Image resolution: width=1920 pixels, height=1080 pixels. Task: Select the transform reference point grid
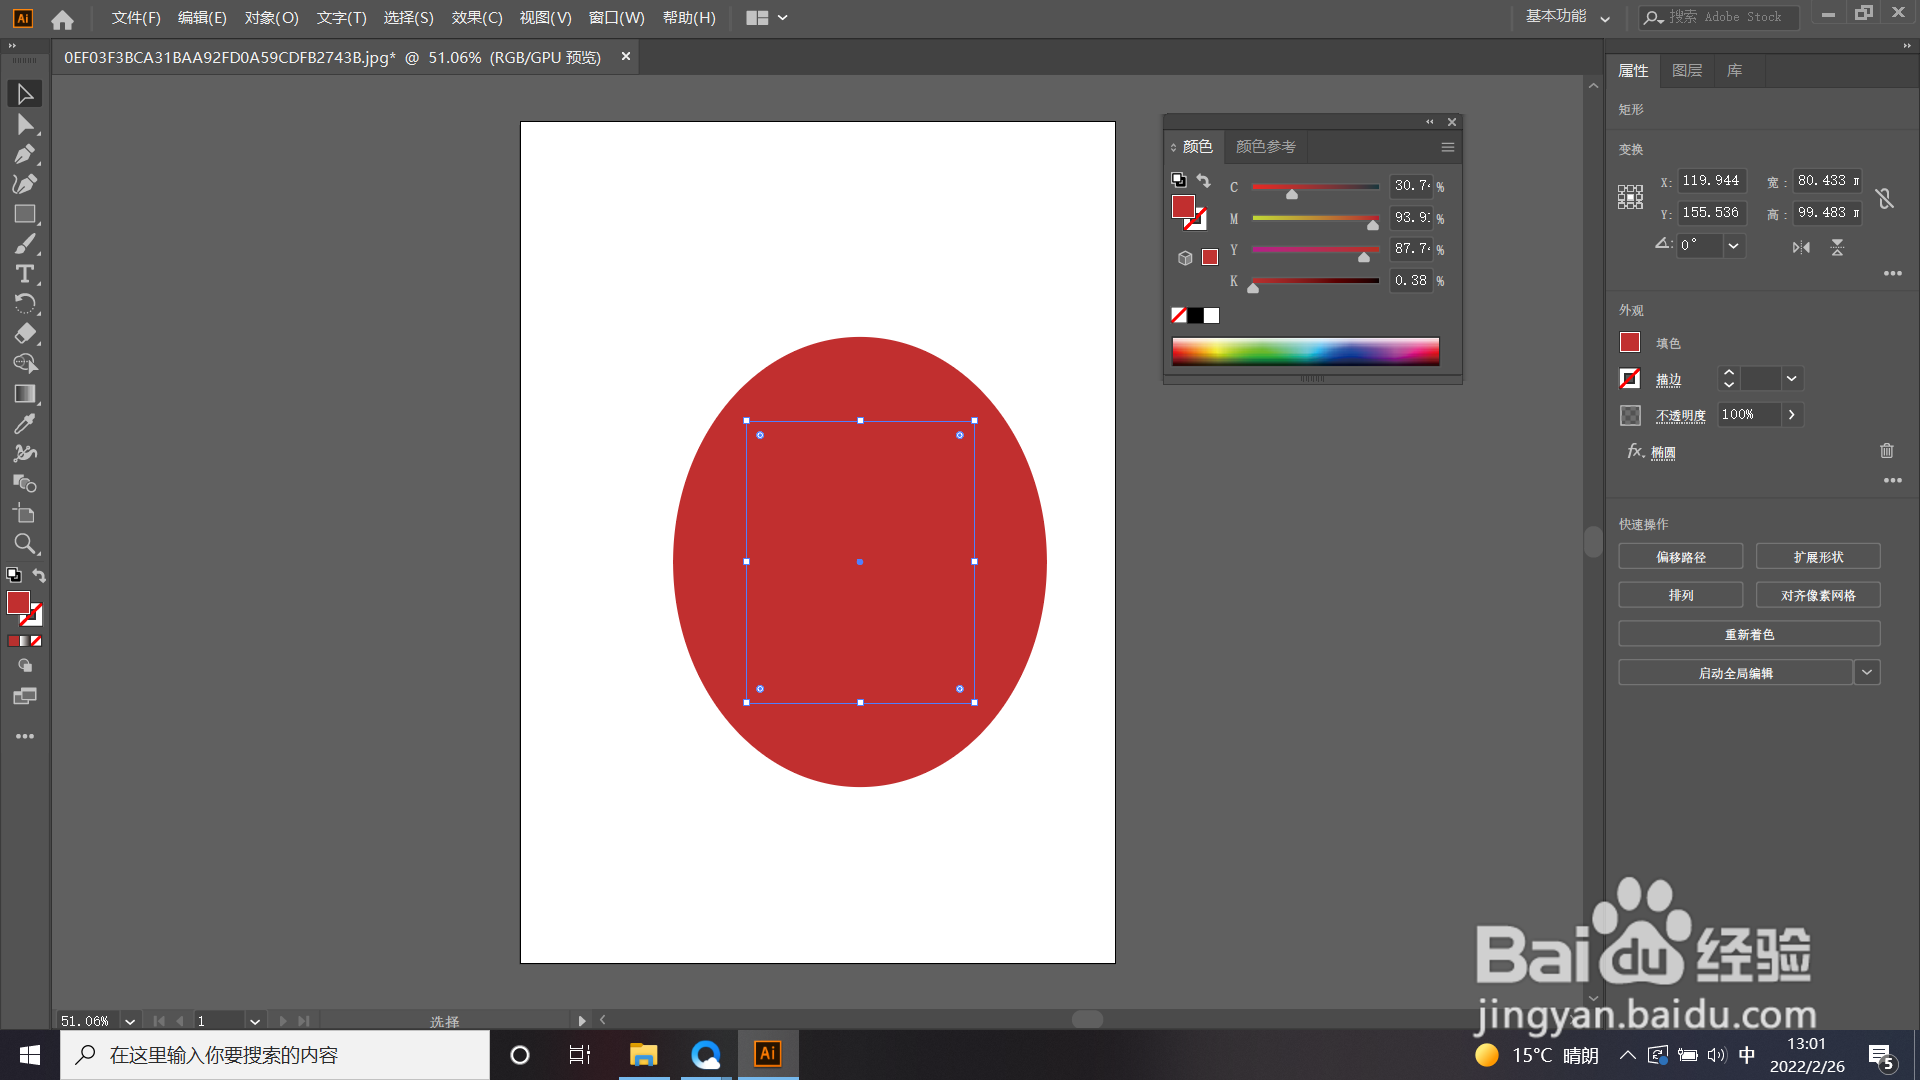(1630, 197)
